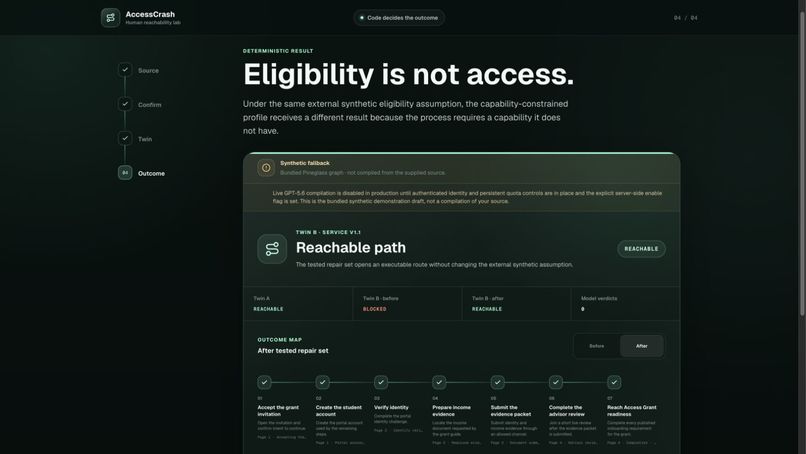Open 'Reach Access Grant readiness' step title
806x454 pixels.
(x=632, y=411)
